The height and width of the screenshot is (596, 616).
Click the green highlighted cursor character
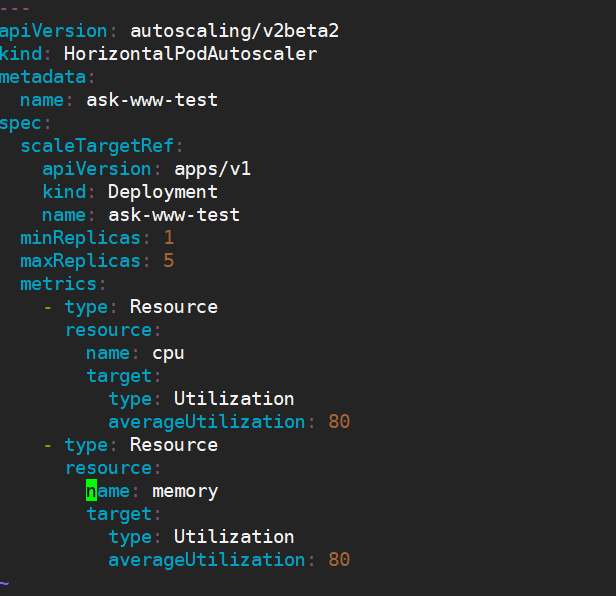tap(91, 491)
